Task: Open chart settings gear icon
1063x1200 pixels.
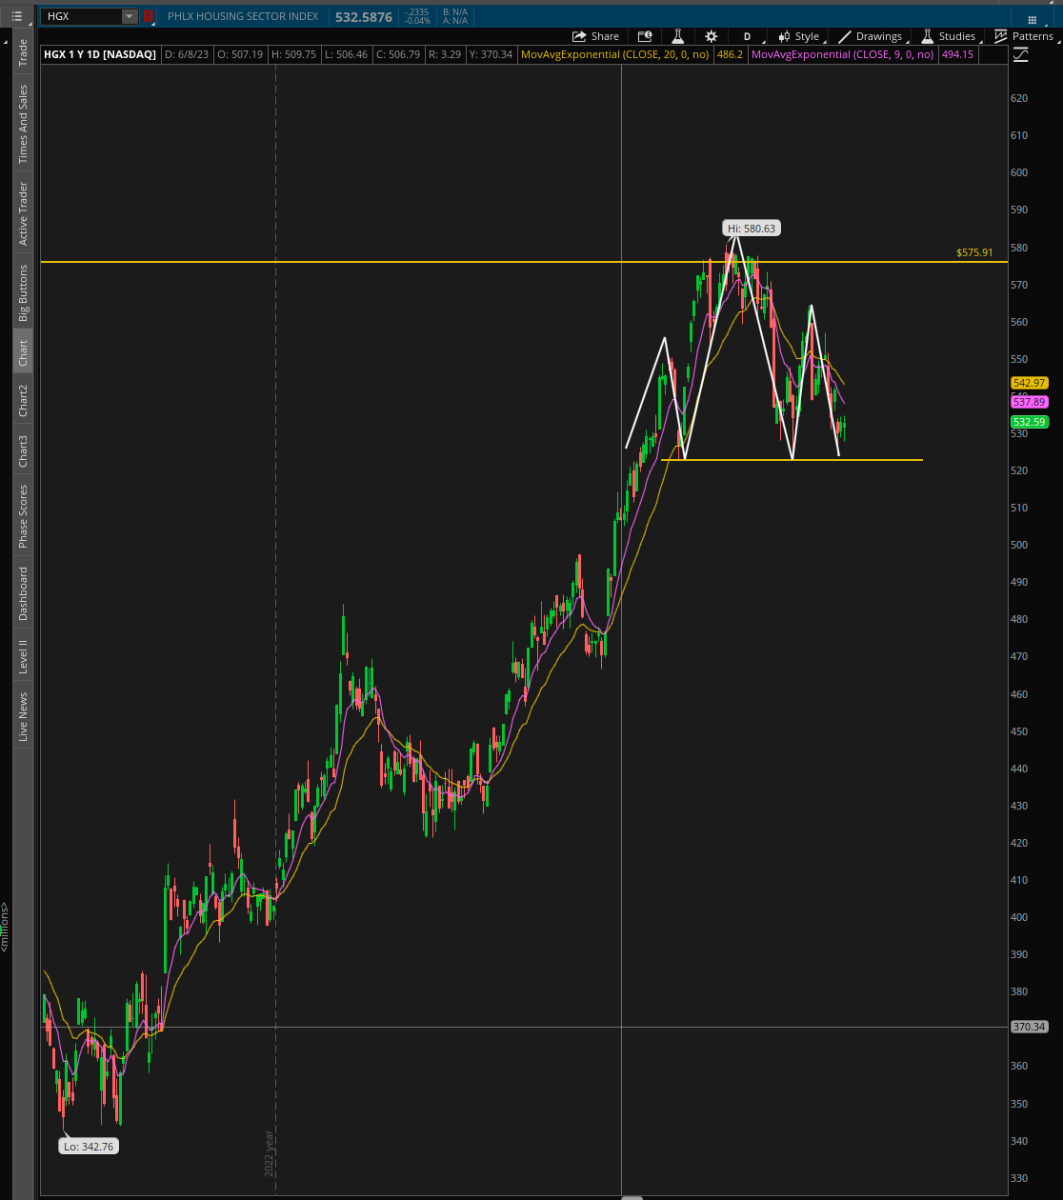Action: (711, 36)
